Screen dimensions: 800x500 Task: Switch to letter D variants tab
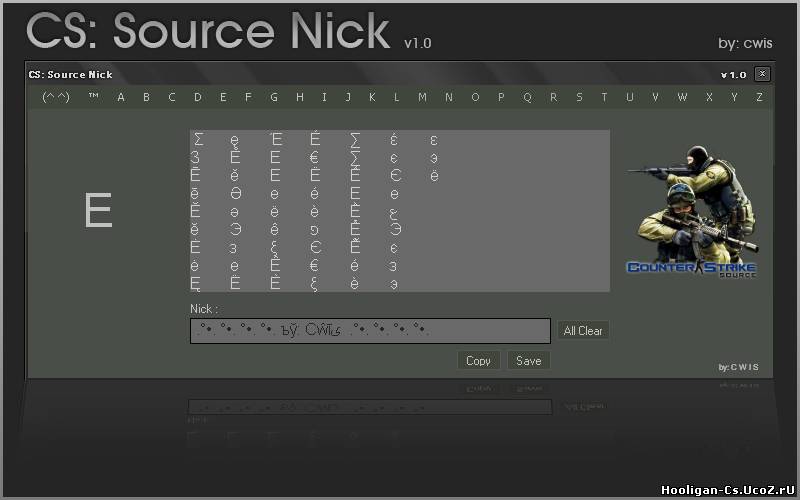[x=197, y=97]
